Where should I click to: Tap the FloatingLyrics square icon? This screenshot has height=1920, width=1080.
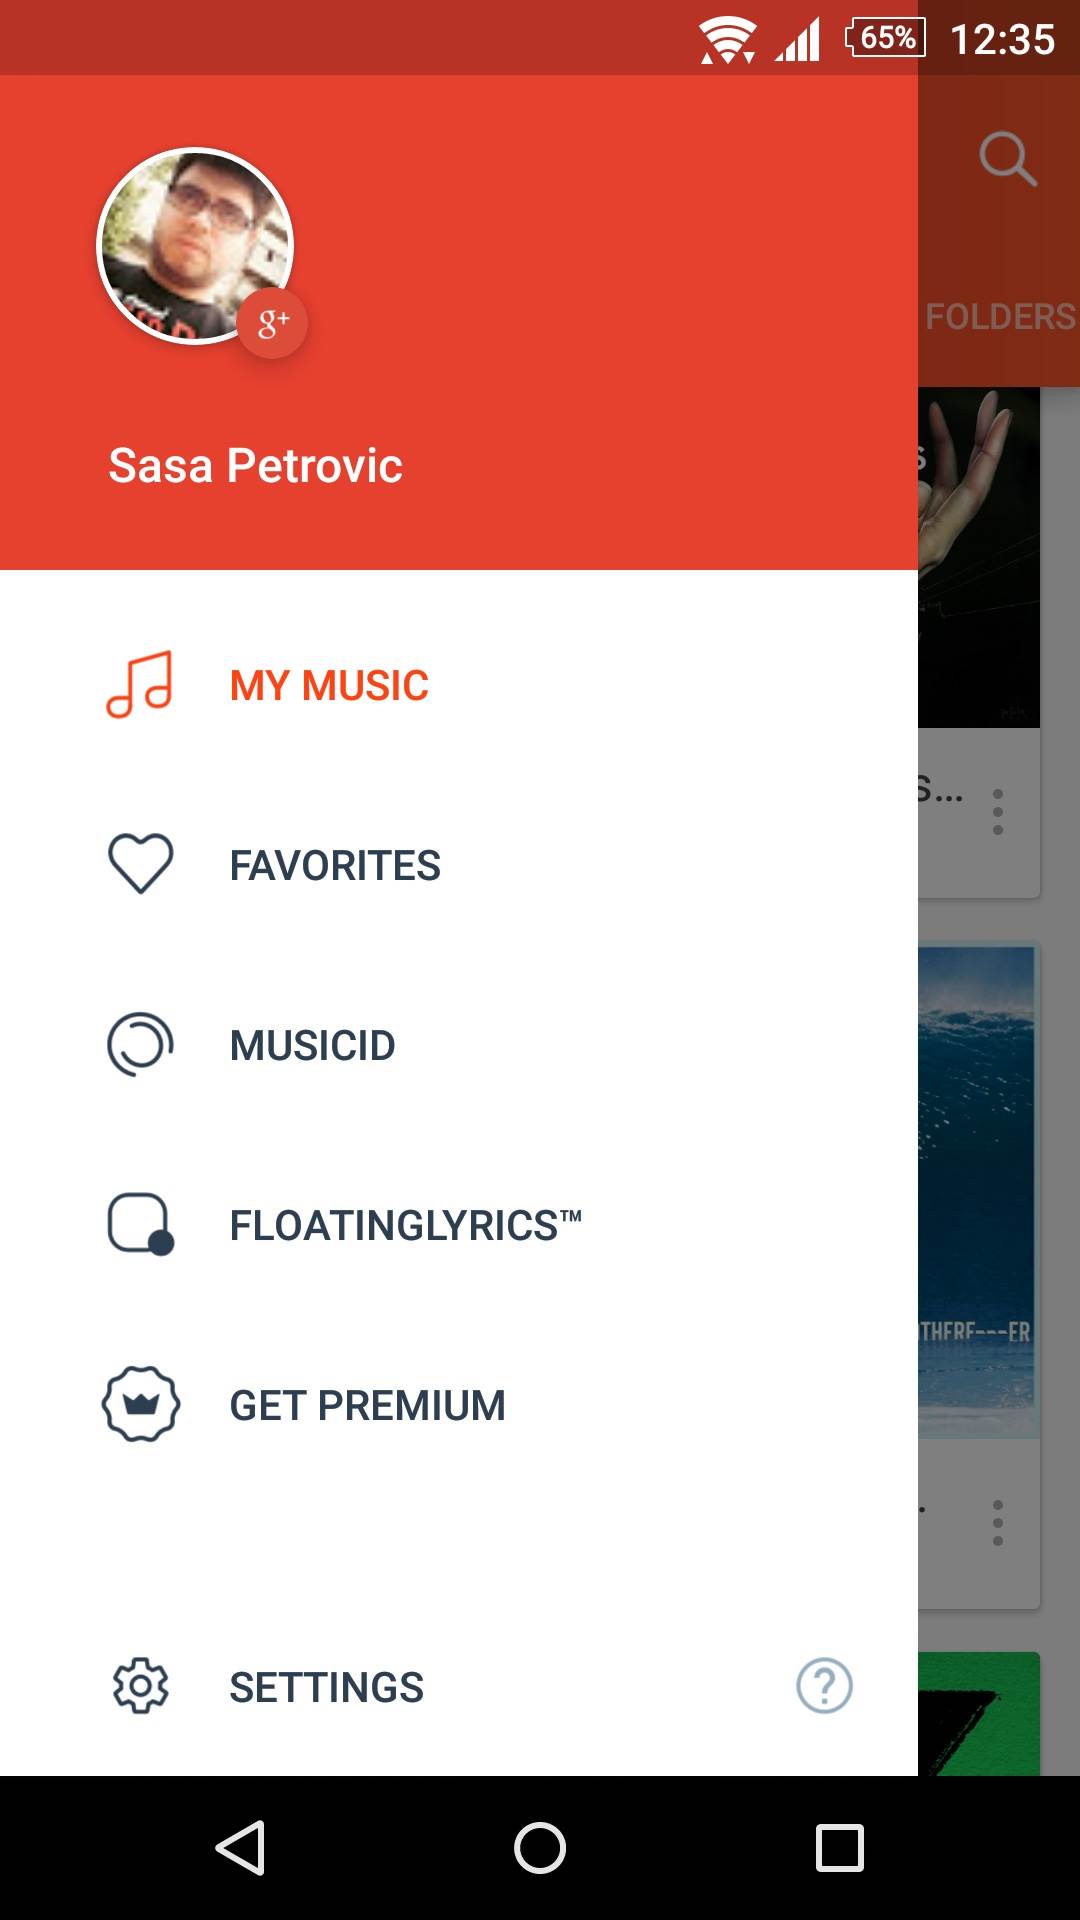(x=140, y=1224)
